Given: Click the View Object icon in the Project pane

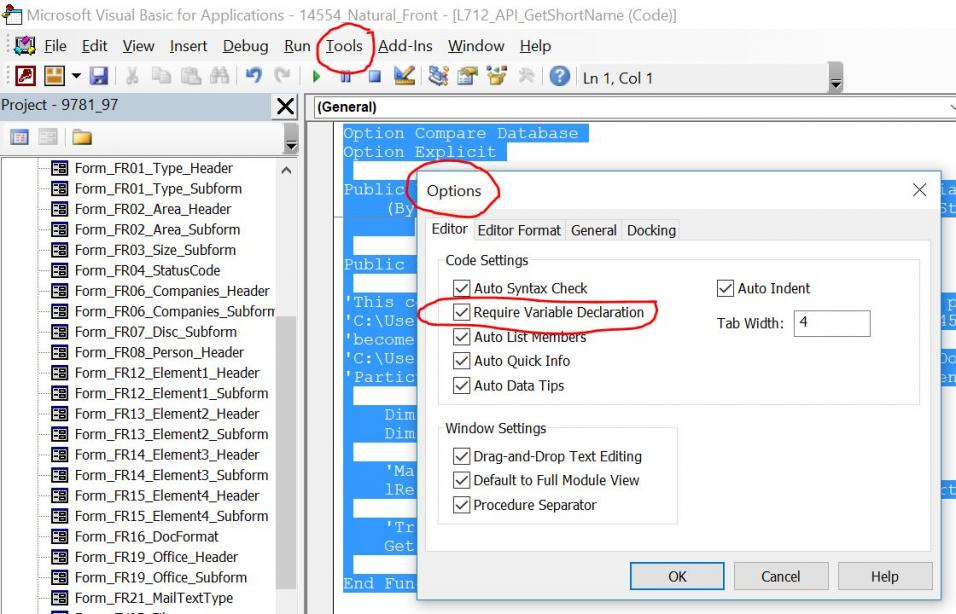Looking at the screenshot, I should (x=48, y=137).
